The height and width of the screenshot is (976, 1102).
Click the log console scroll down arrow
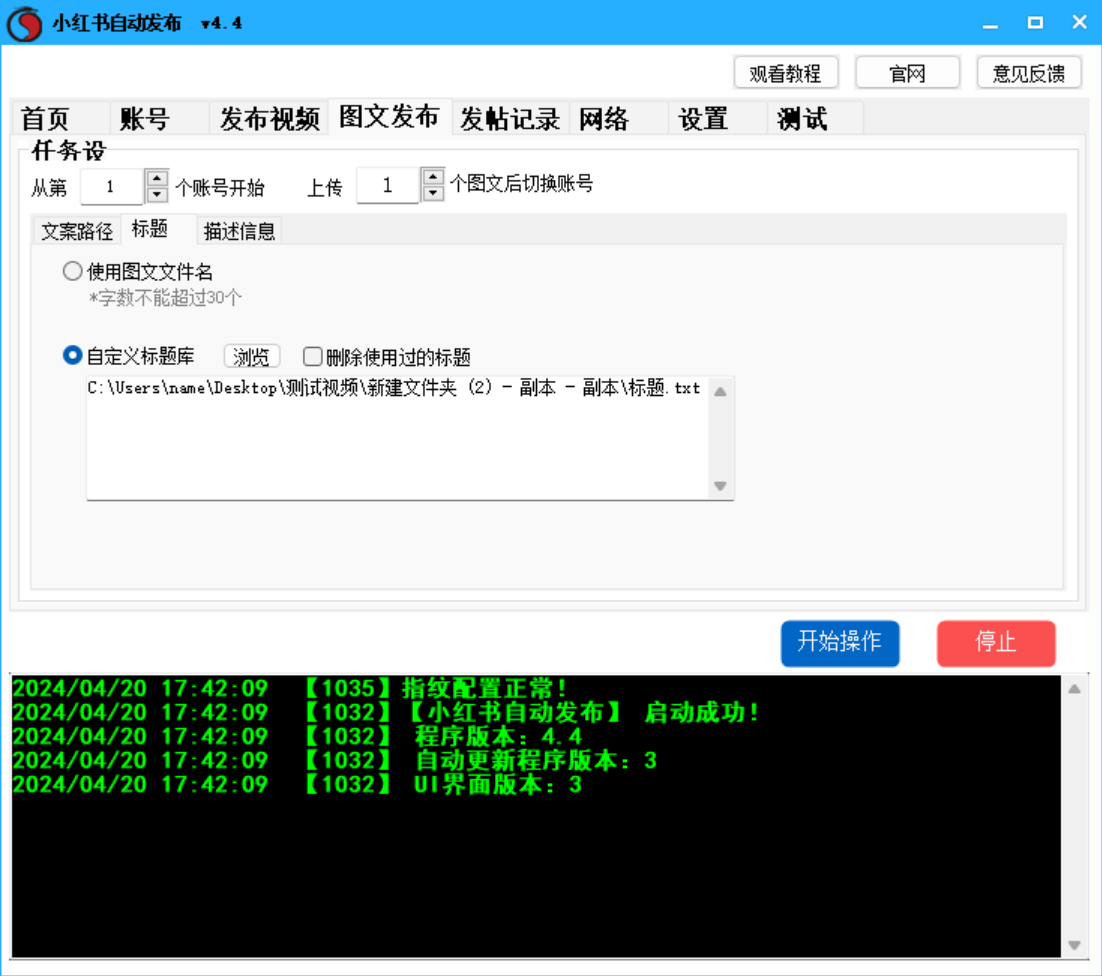coord(1075,945)
